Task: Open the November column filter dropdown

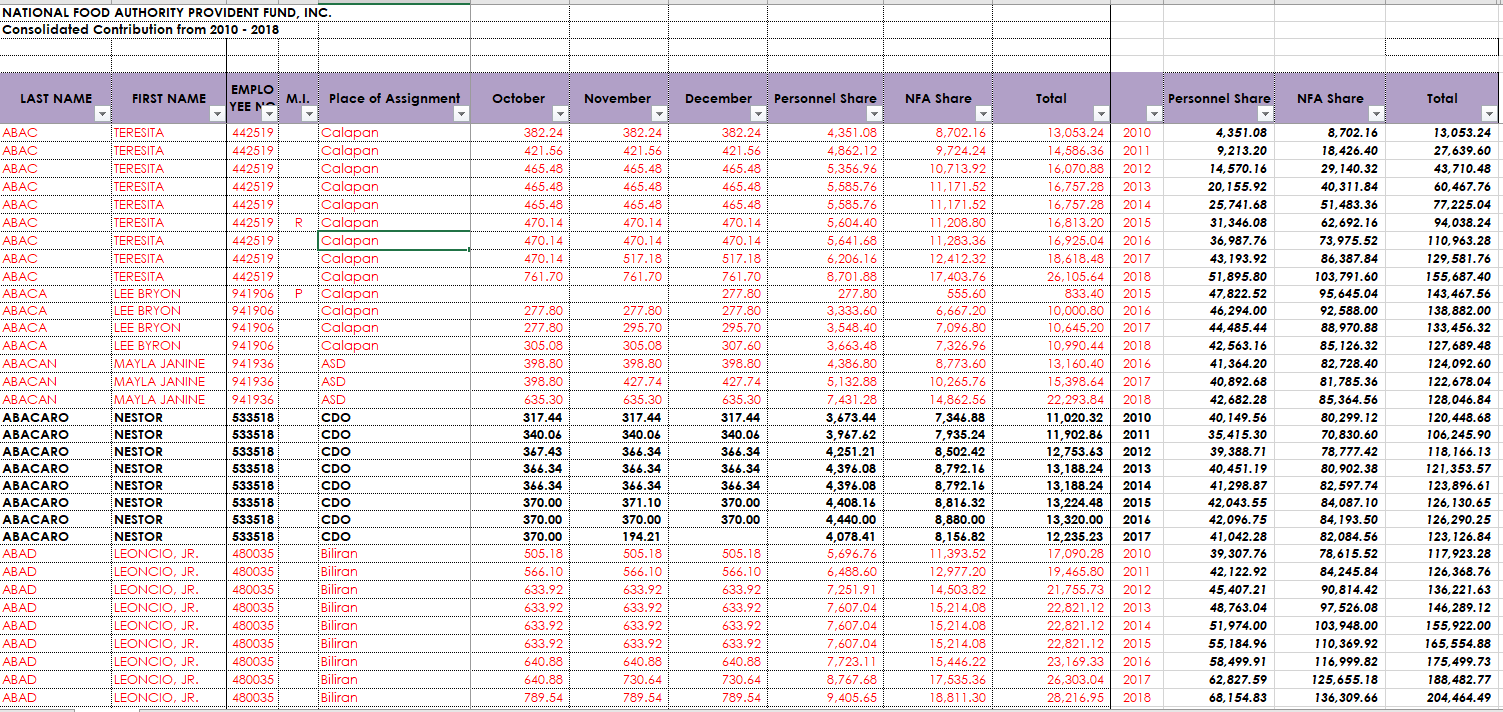Action: coord(661,115)
